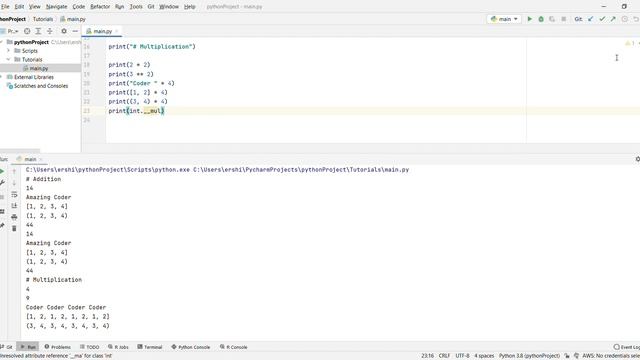Open the Terminal tool window
Viewport: 640px width, 360px height.
pos(150,347)
